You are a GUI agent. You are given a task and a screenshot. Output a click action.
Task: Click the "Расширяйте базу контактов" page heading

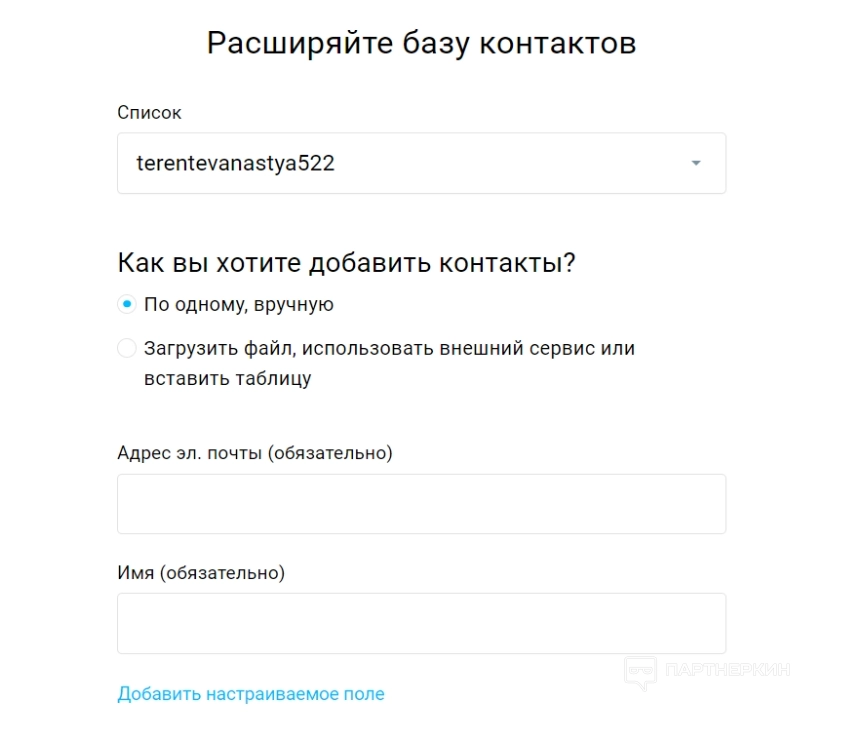click(x=421, y=44)
